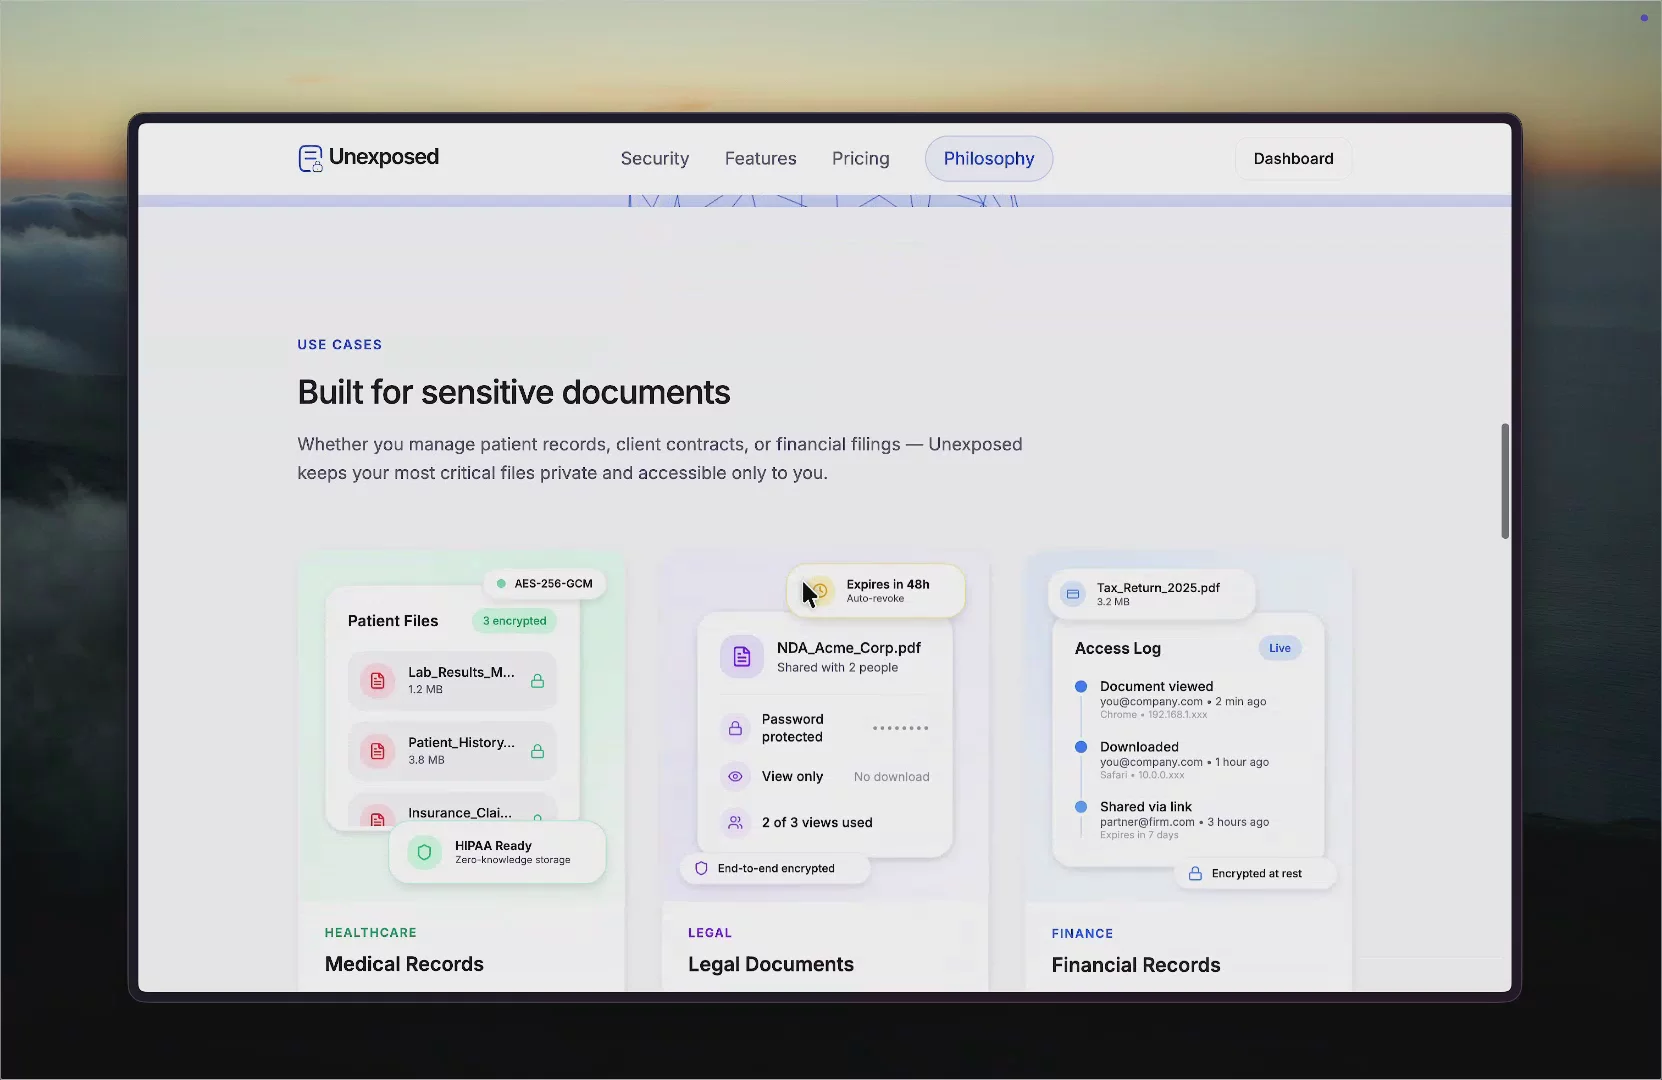Image resolution: width=1662 pixels, height=1080 pixels.
Task: Click the Live badge in Access Log
Action: 1280,648
